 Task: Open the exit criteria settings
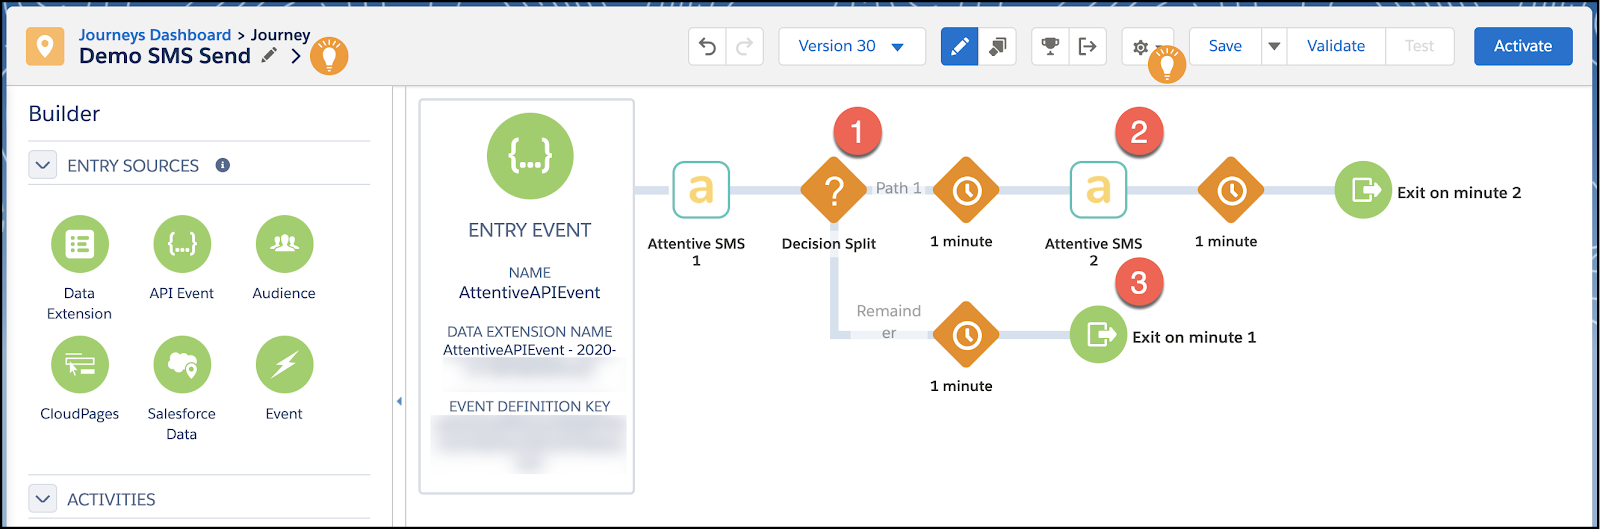[1088, 46]
